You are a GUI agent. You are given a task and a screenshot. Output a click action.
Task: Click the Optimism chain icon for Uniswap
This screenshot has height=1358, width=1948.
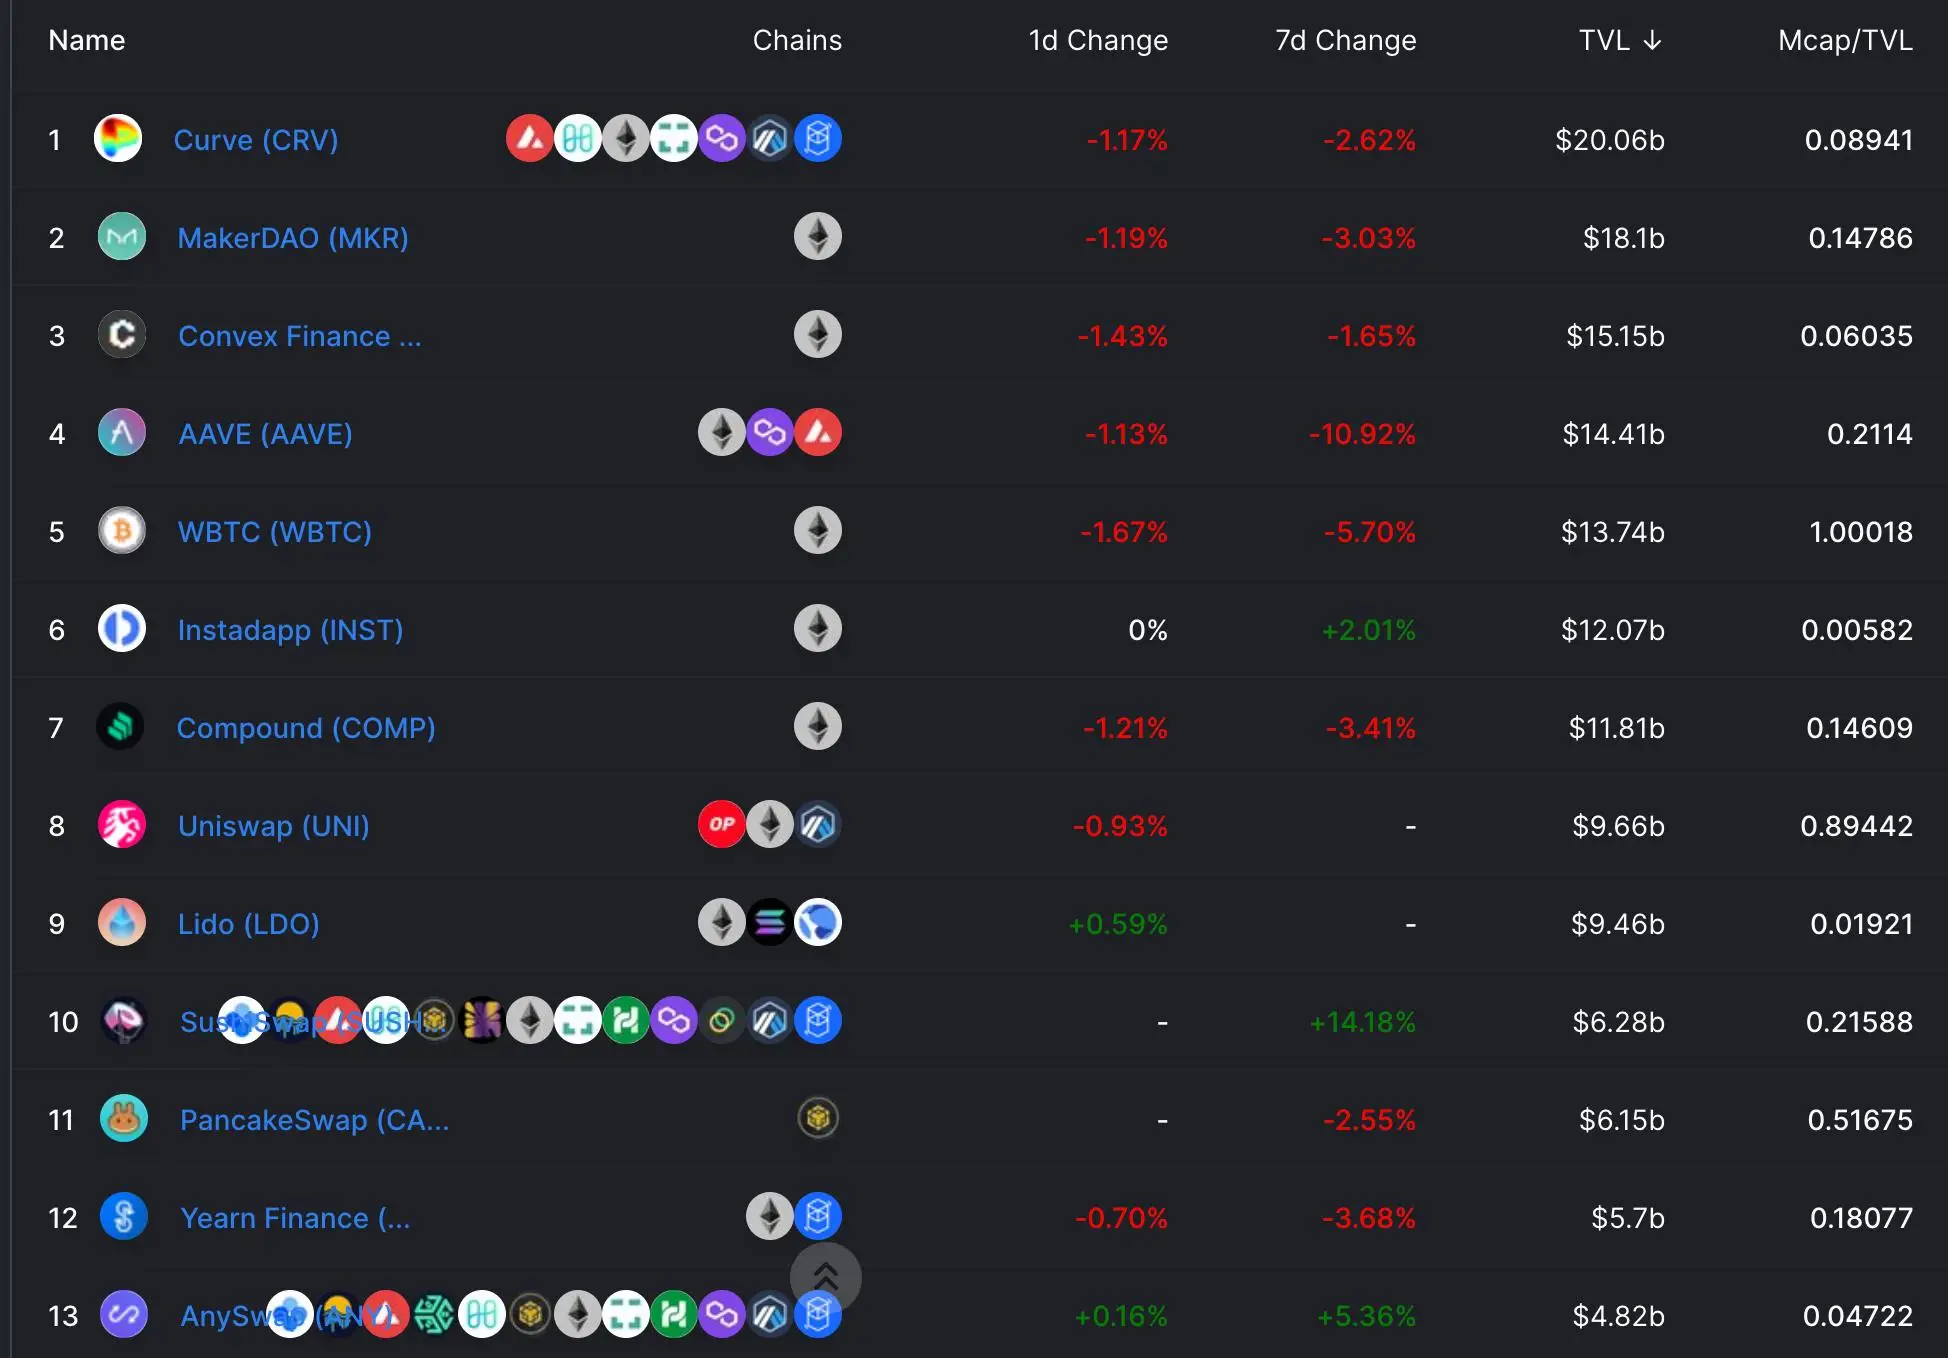pos(721,825)
